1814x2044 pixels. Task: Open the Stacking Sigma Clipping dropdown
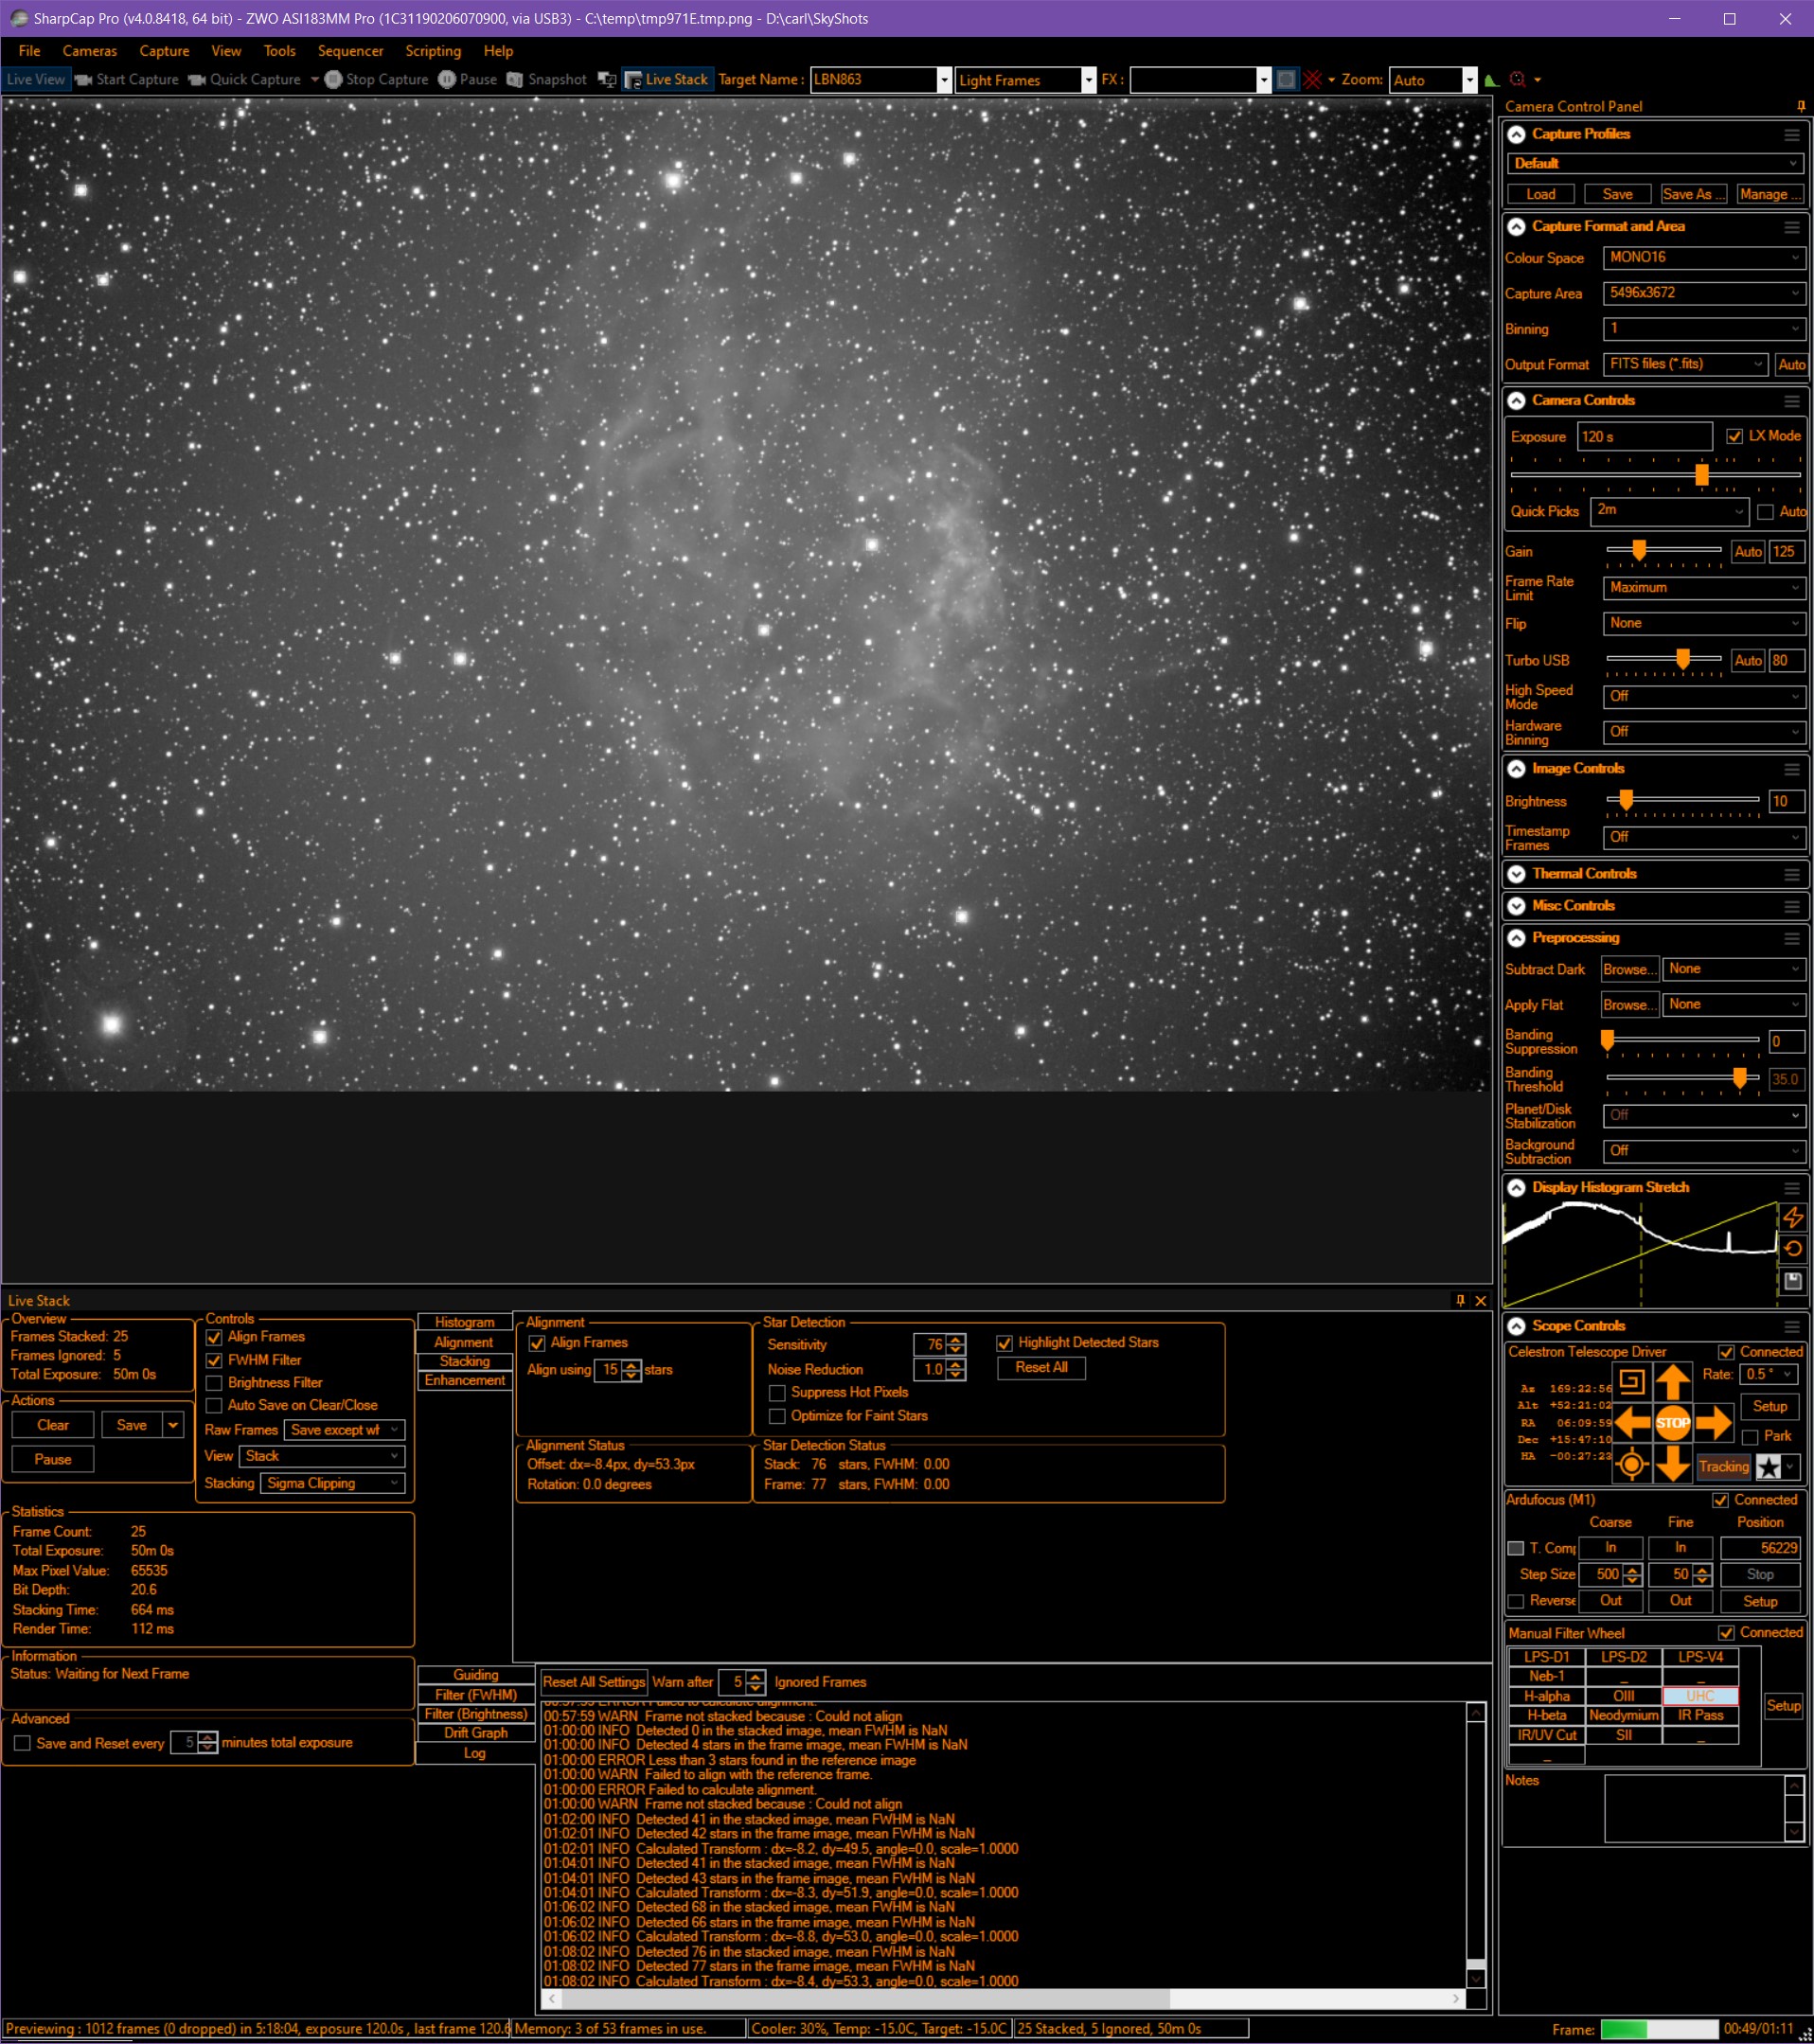point(332,1483)
